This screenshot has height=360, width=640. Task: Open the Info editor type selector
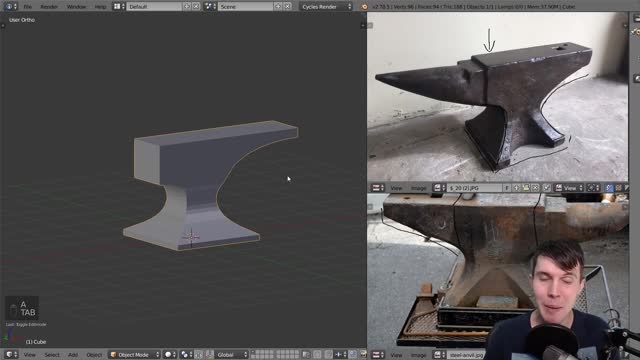pos(10,7)
